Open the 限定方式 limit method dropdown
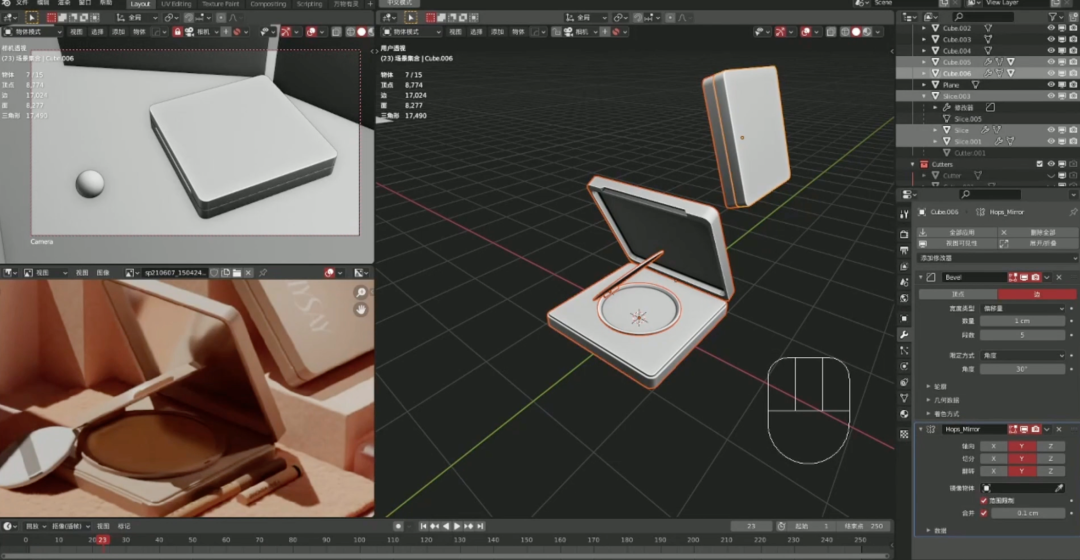 1022,355
